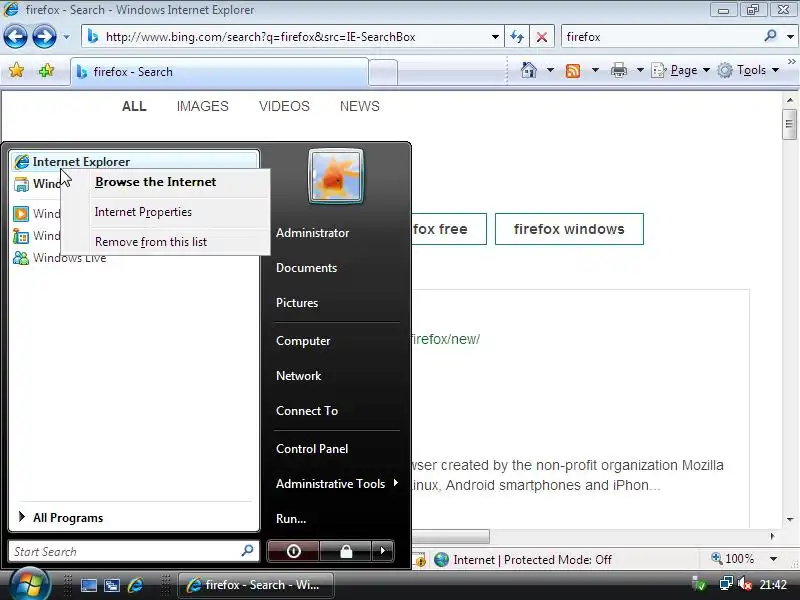800x600 pixels.
Task: Open Control Panel from Start menu
Action: click(x=312, y=449)
